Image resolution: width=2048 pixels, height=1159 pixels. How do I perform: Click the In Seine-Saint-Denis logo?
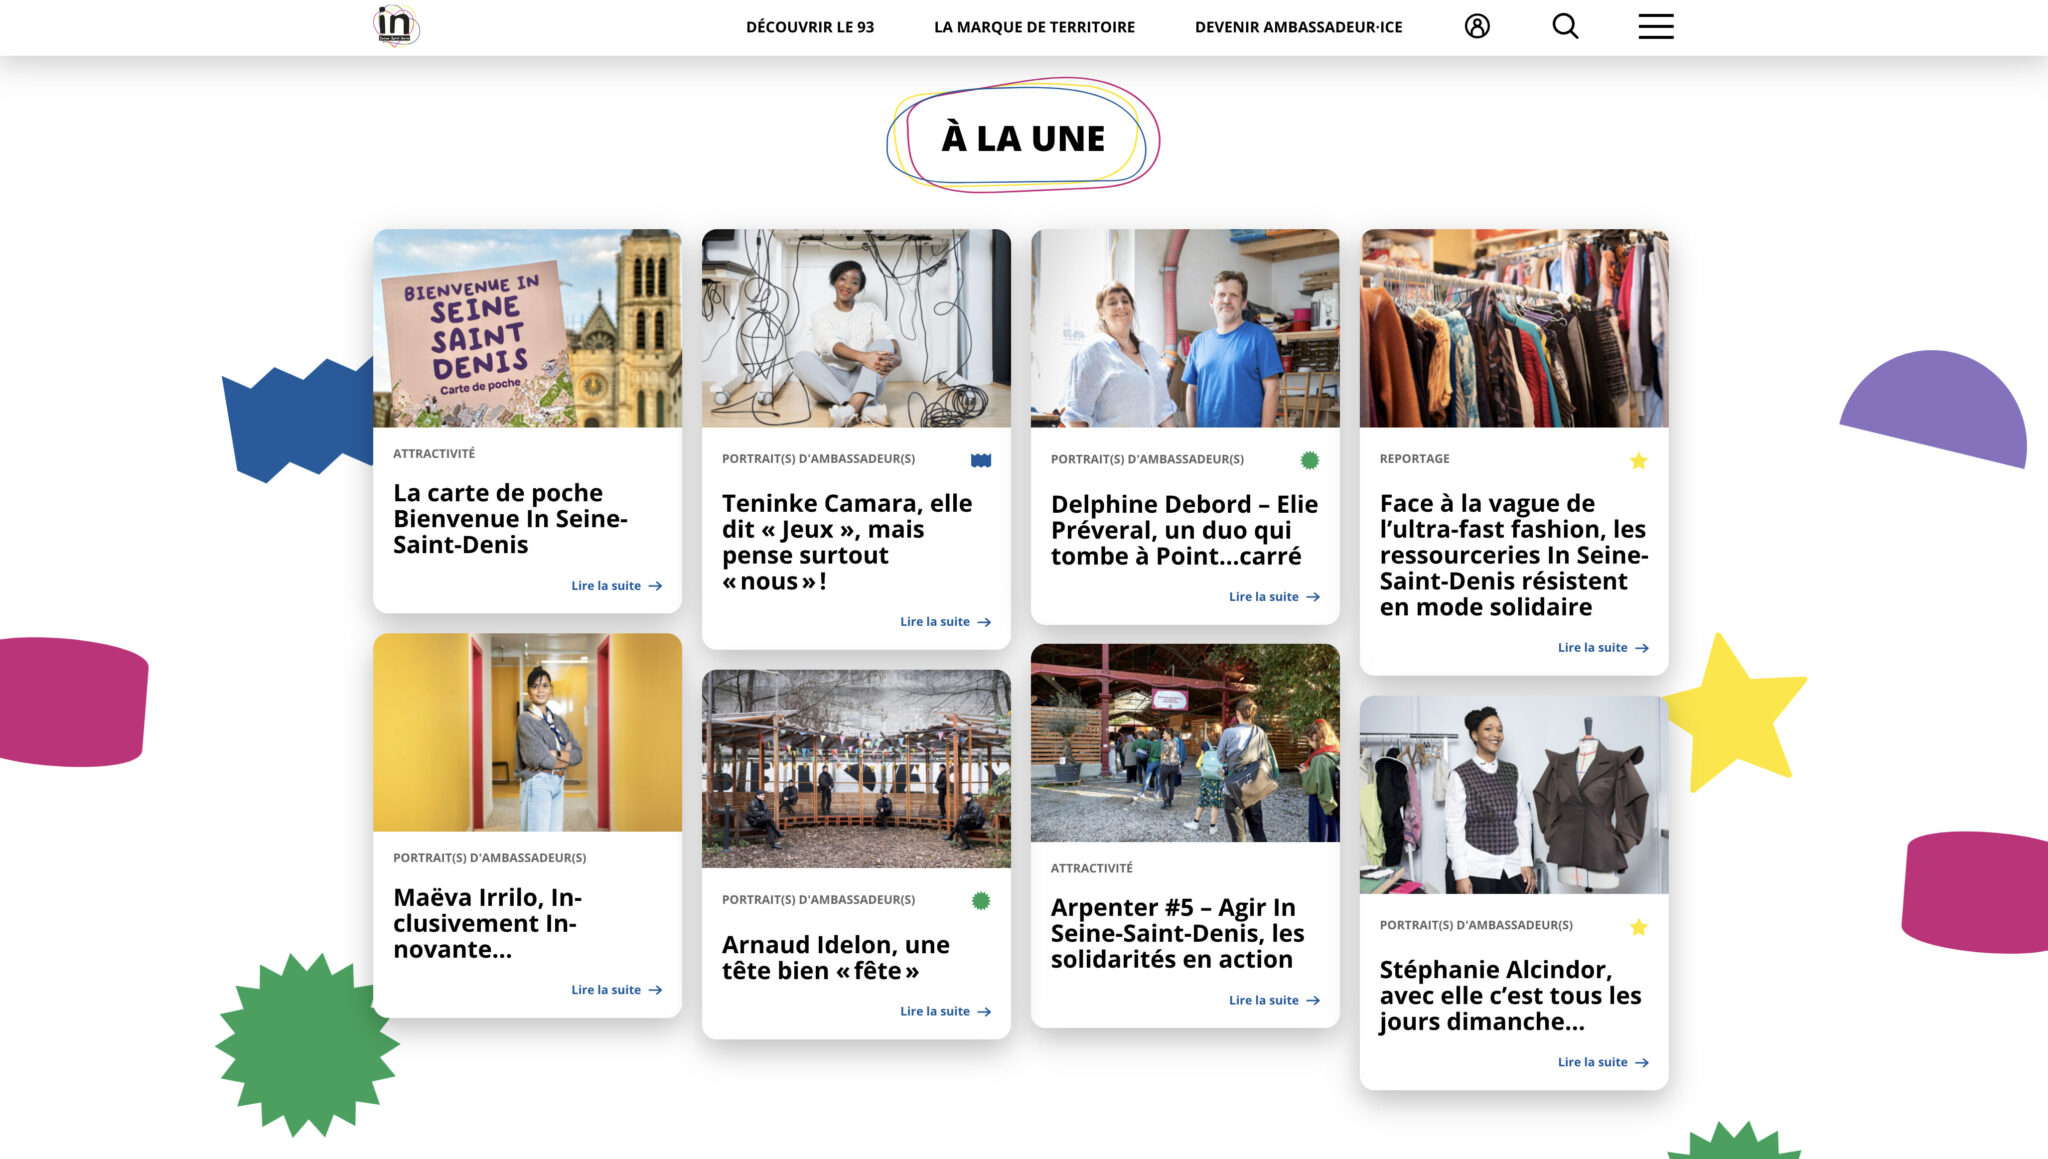[x=396, y=26]
